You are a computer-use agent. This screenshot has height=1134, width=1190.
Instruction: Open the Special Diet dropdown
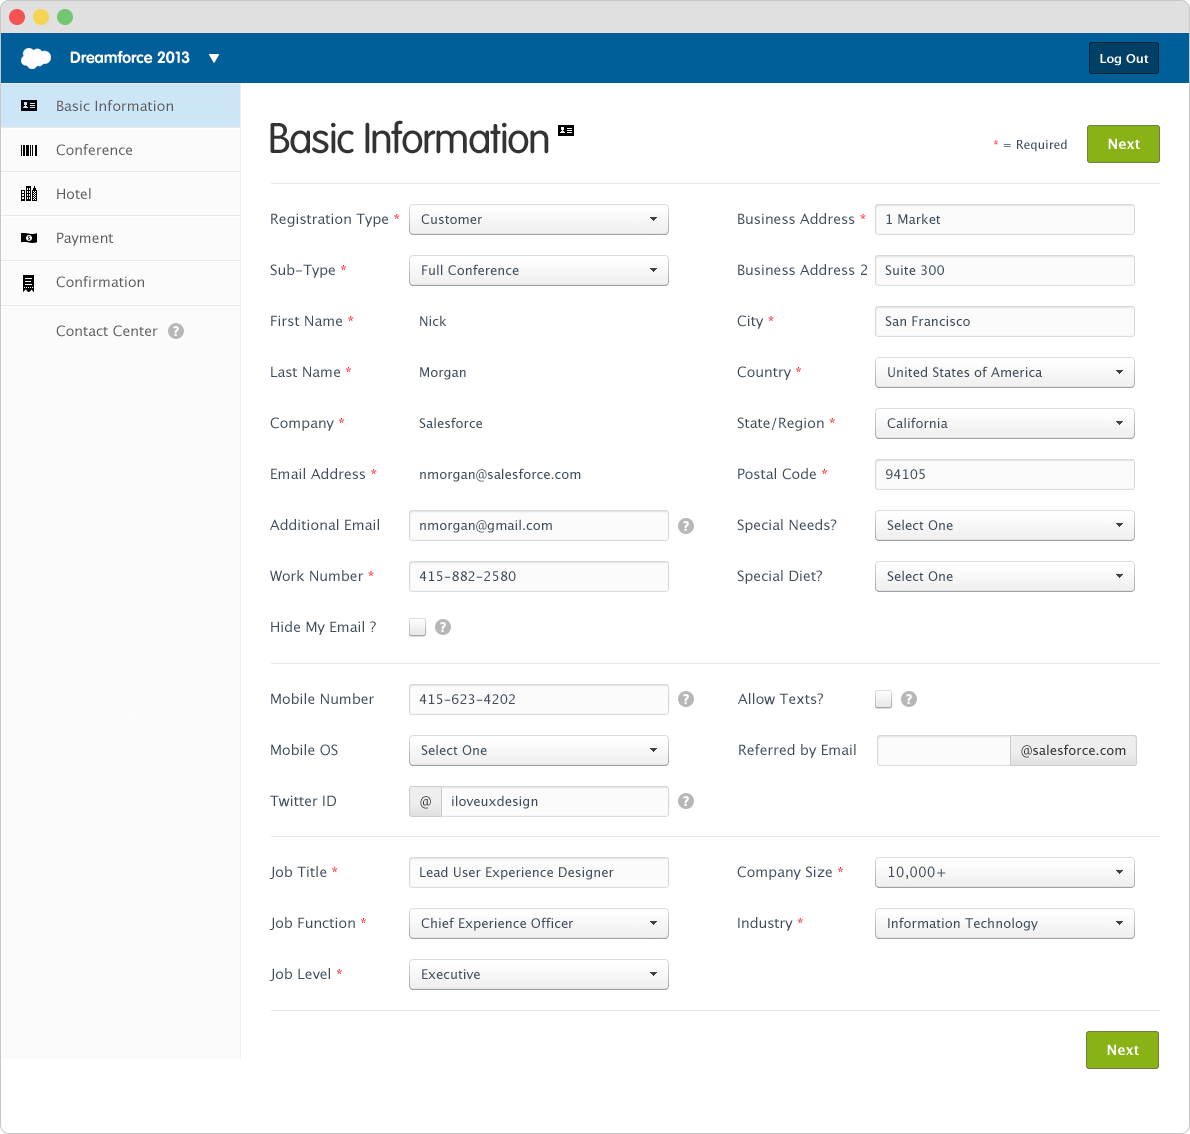[1005, 576]
